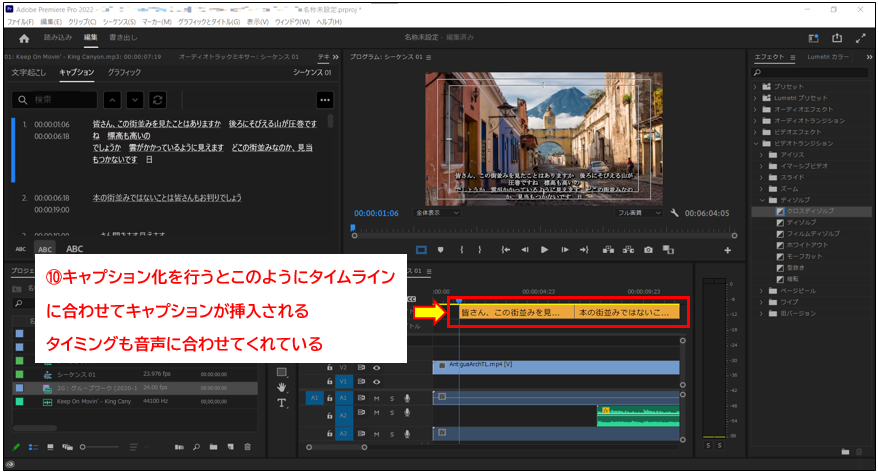Viewport: 878px width, 476px height.
Task: Open the シーケンス menu
Action: (x=119, y=22)
